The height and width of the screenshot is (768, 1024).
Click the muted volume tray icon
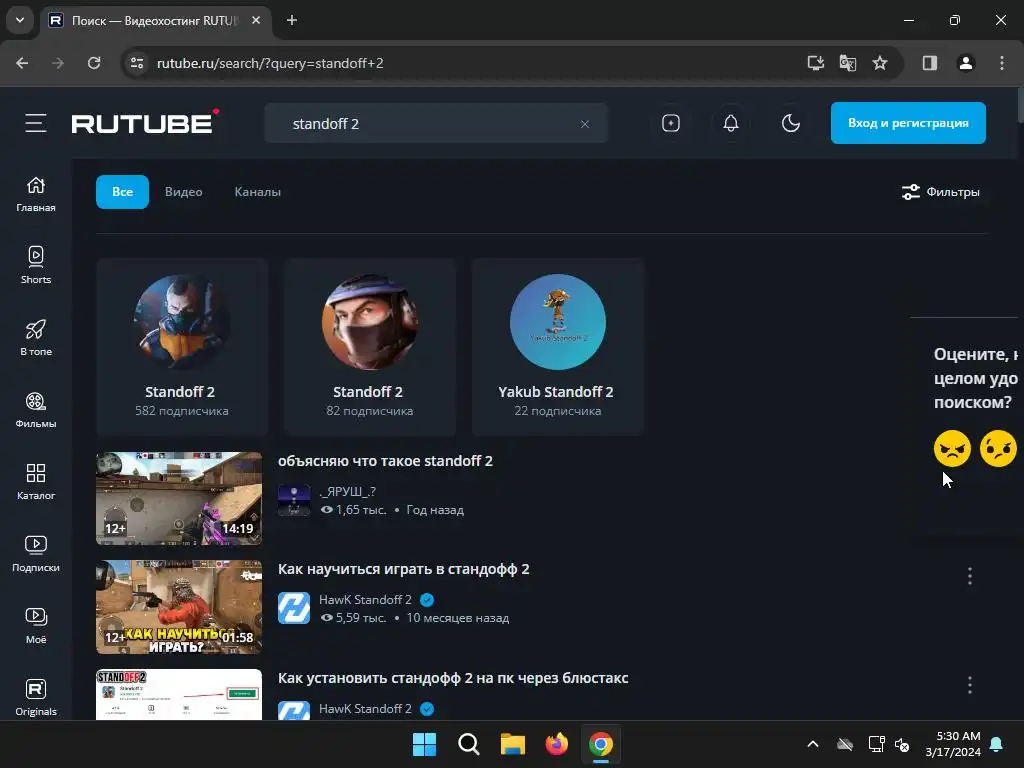(x=903, y=744)
